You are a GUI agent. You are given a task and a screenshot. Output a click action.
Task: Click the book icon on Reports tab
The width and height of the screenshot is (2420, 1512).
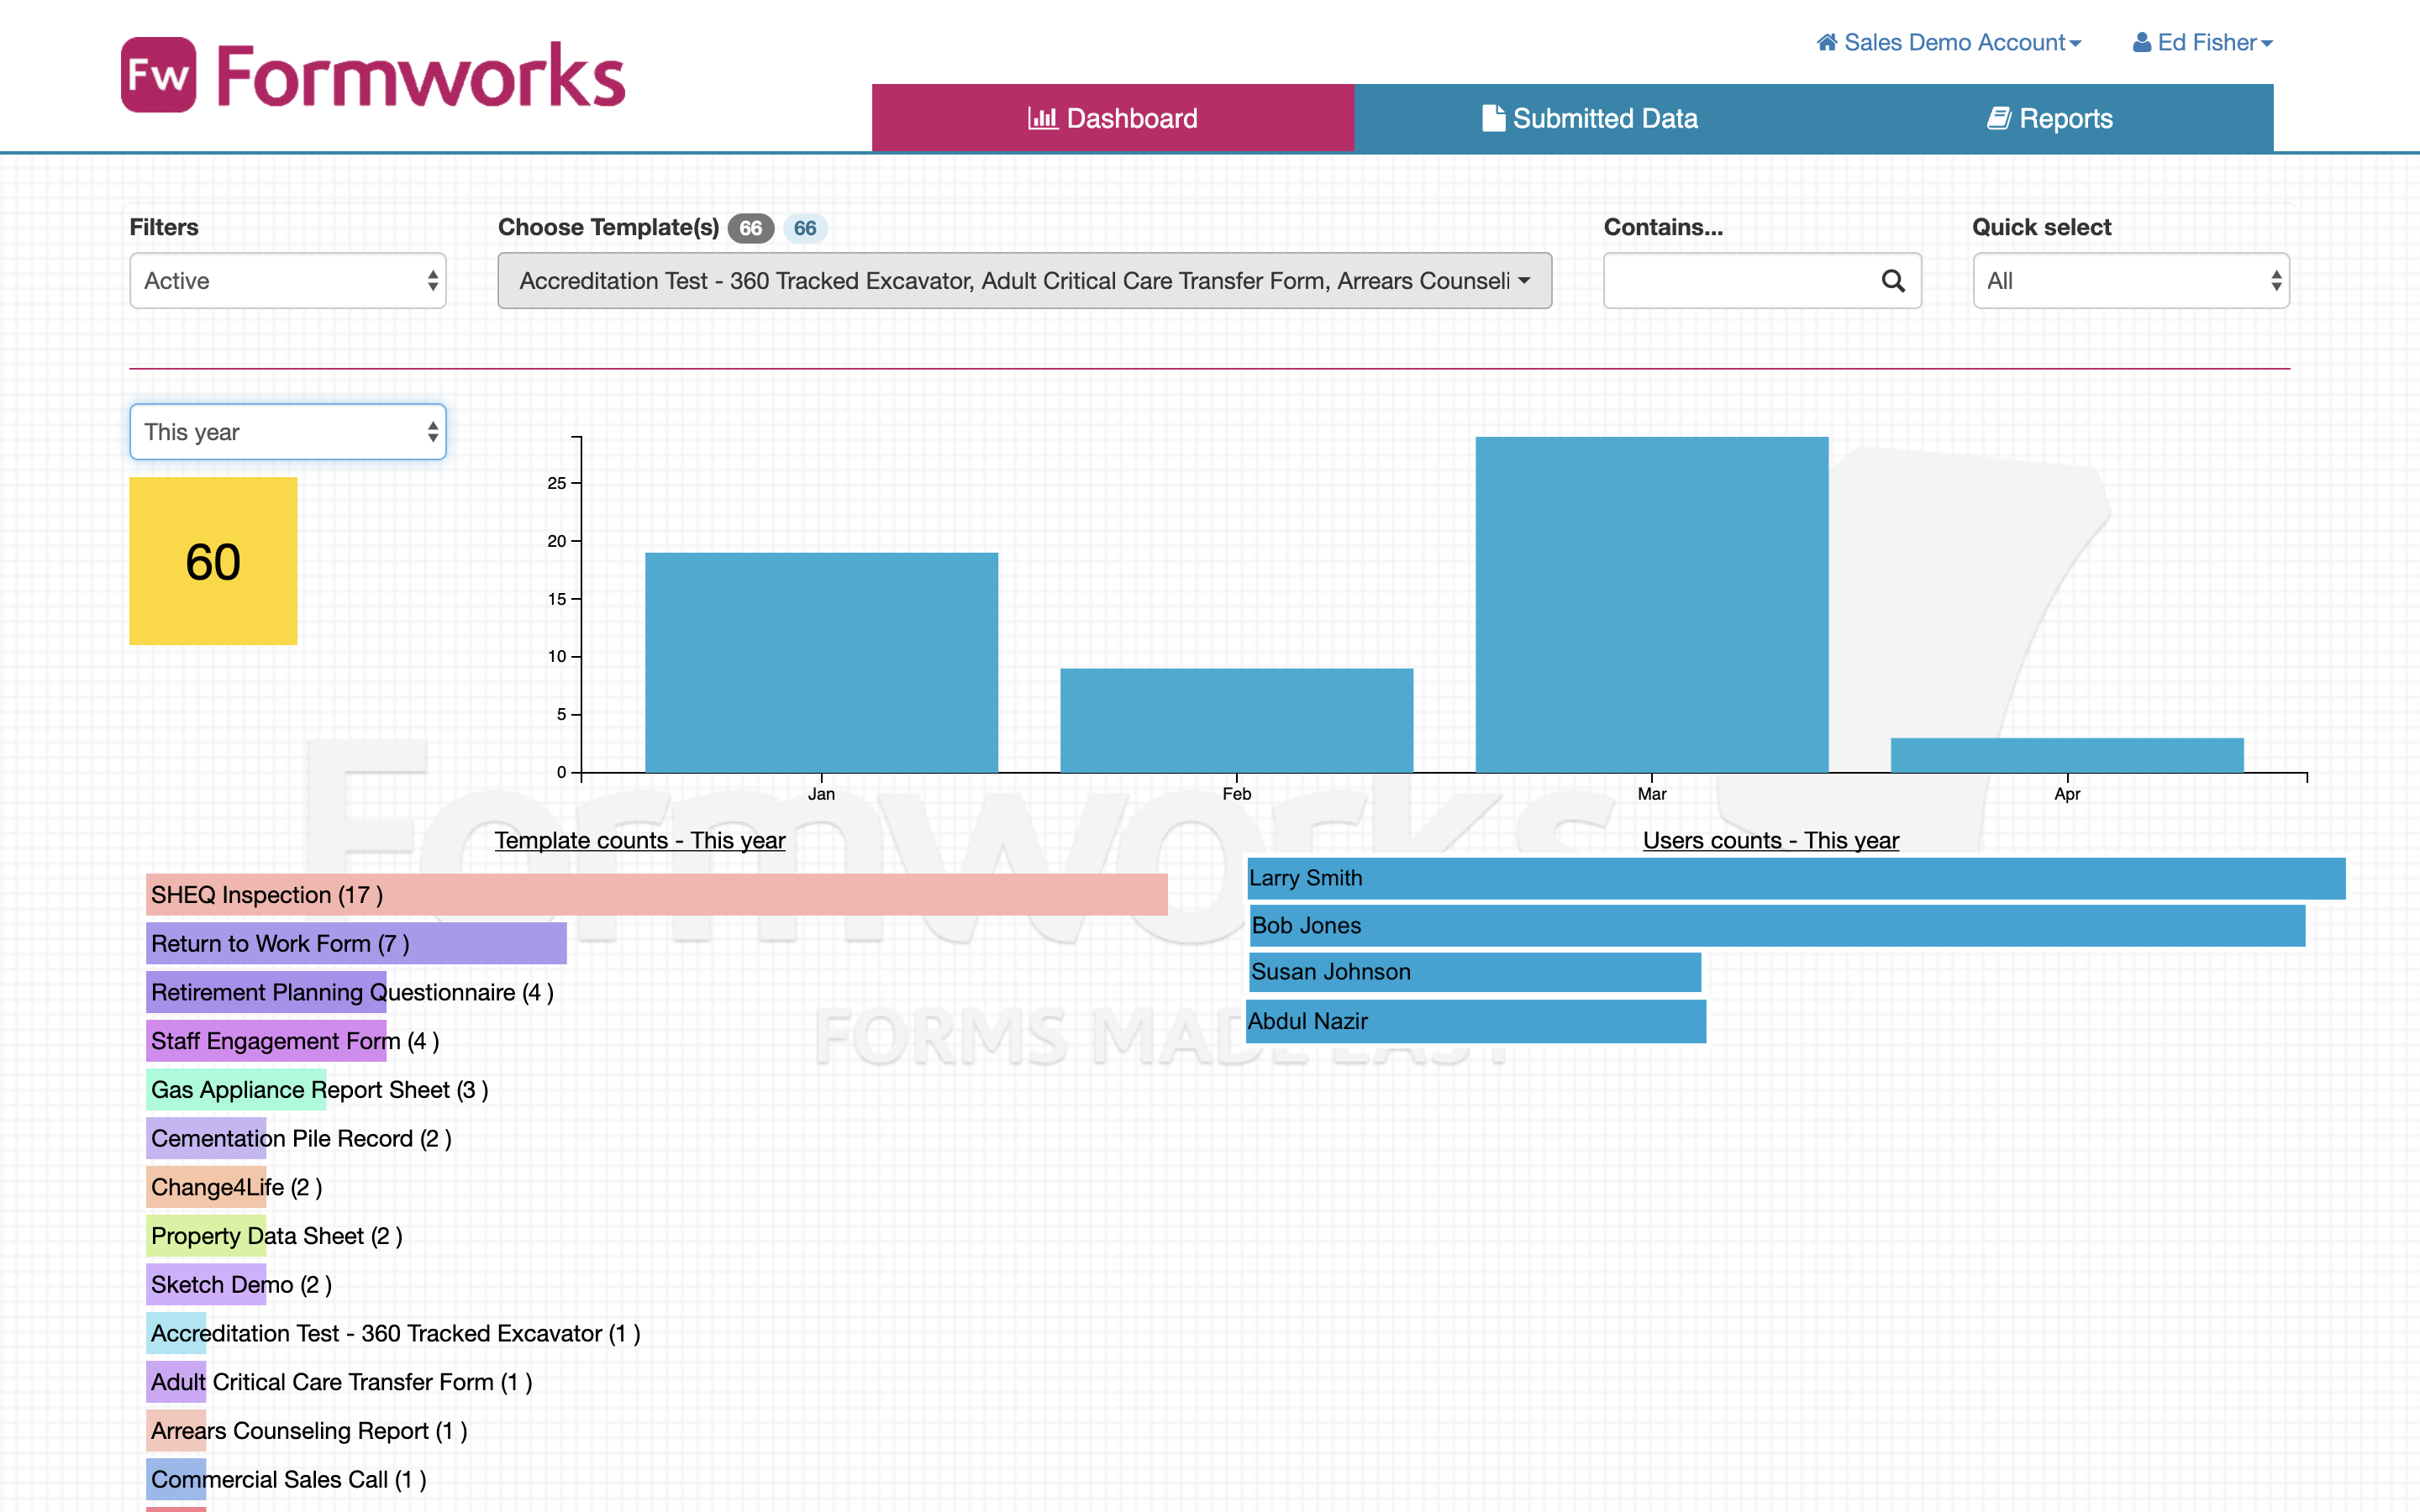(x=1998, y=118)
